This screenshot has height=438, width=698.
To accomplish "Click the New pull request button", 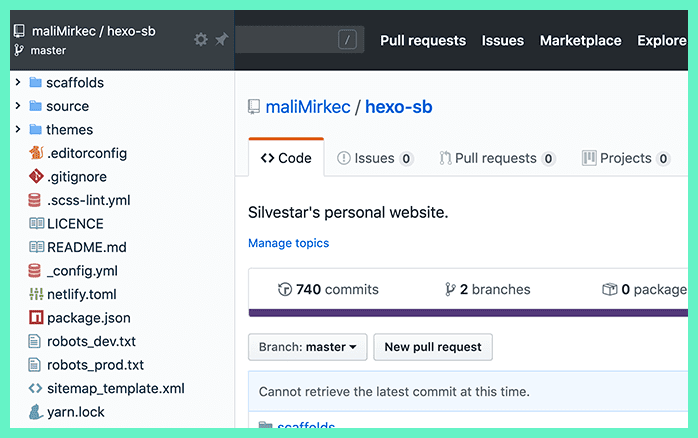I will coord(433,347).
